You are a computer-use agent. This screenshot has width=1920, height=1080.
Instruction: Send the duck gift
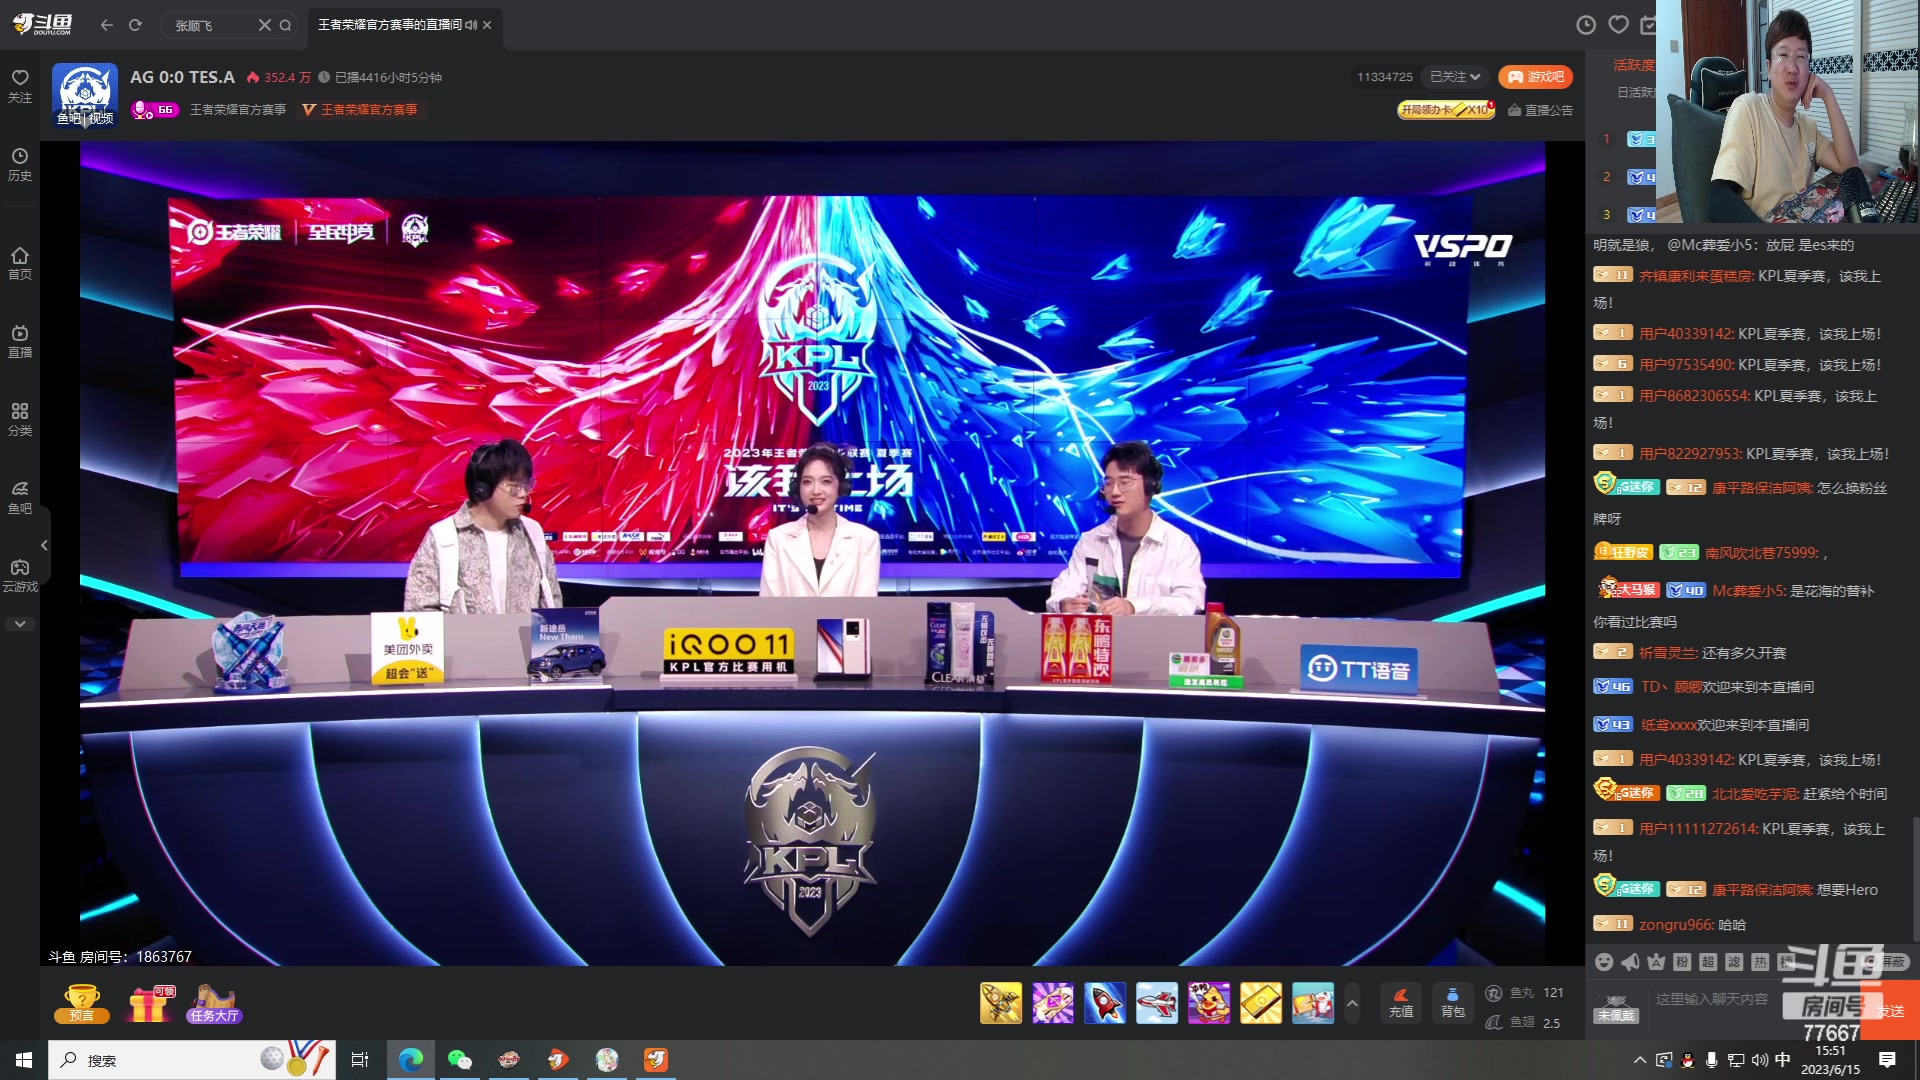point(1209,1003)
